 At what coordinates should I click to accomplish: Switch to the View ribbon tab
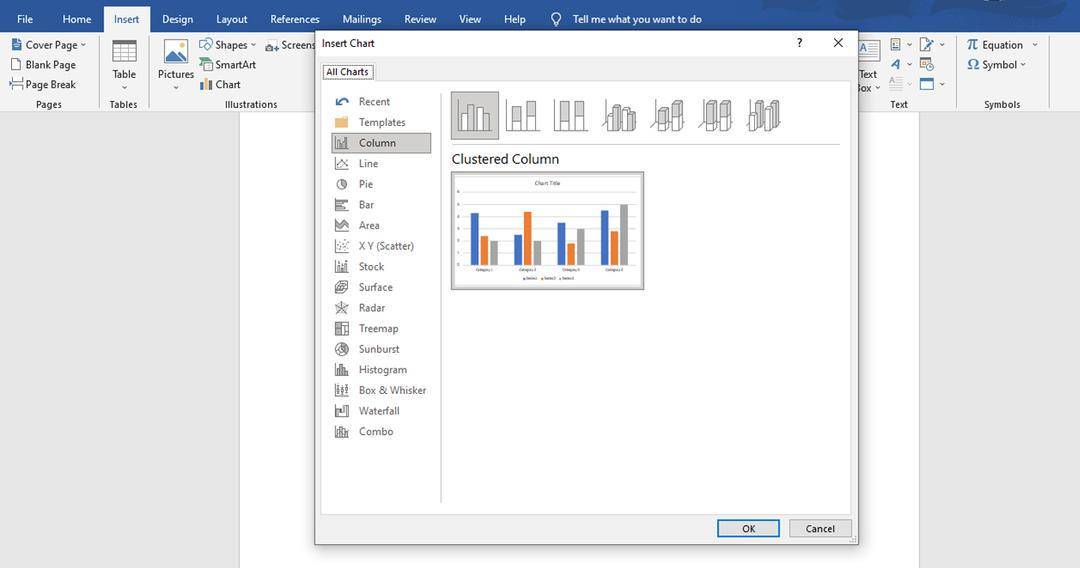(x=470, y=19)
